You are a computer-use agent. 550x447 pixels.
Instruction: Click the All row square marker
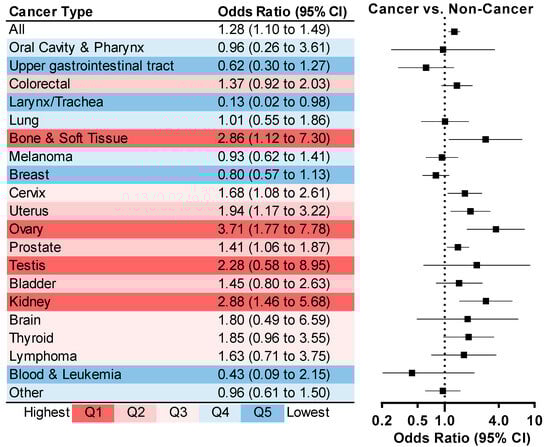(454, 32)
